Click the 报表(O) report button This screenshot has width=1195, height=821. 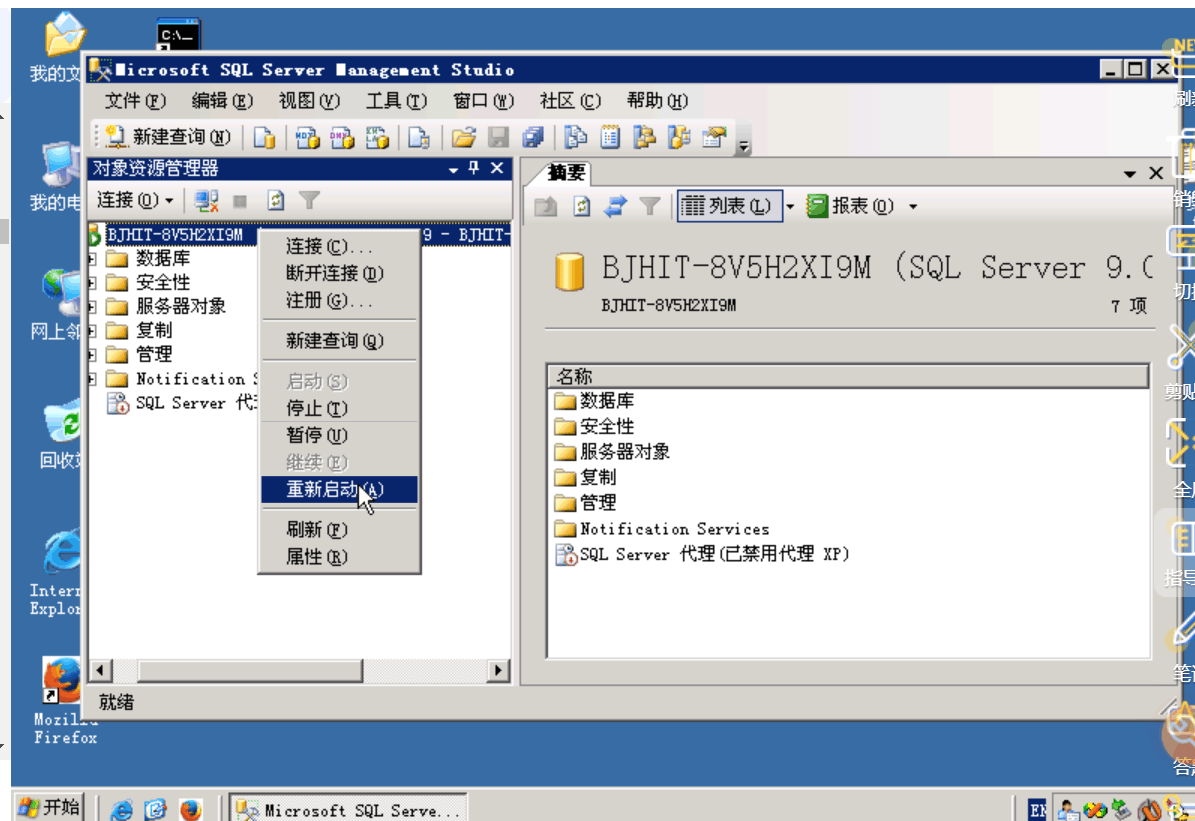(x=851, y=206)
